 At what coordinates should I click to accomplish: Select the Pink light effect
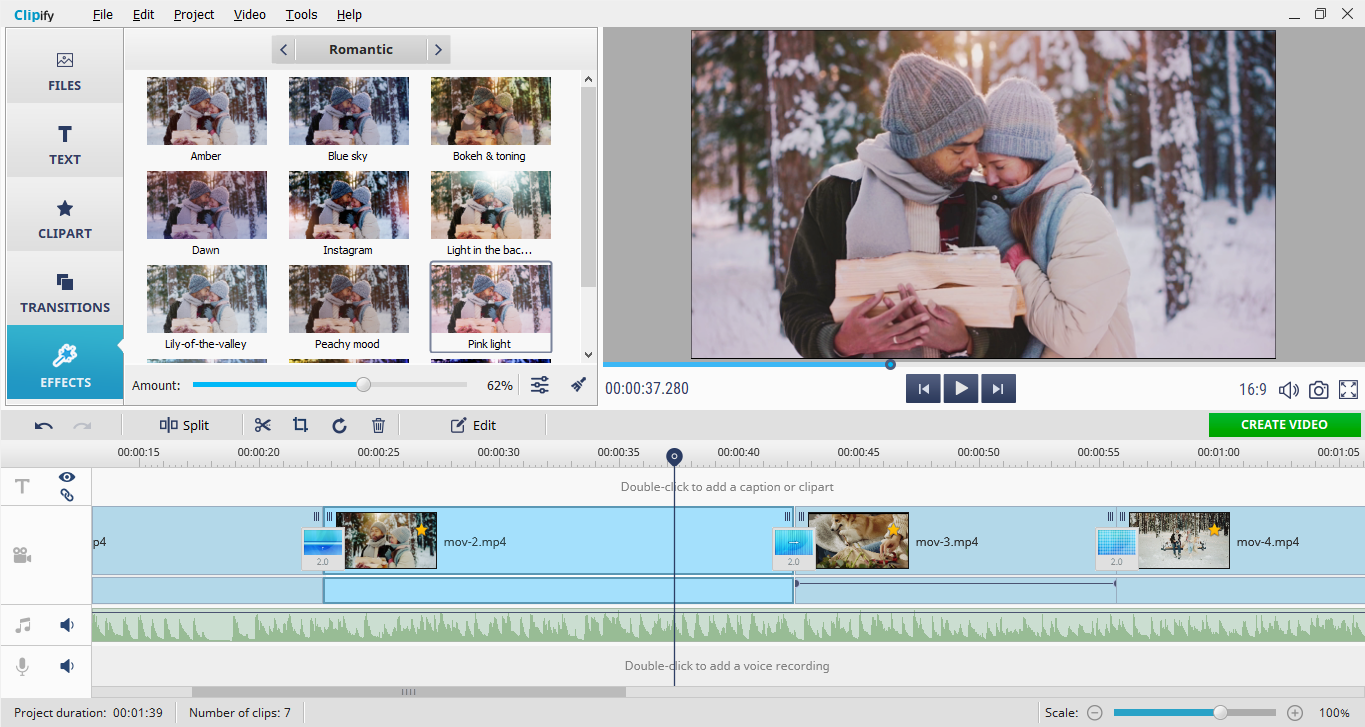(x=490, y=308)
